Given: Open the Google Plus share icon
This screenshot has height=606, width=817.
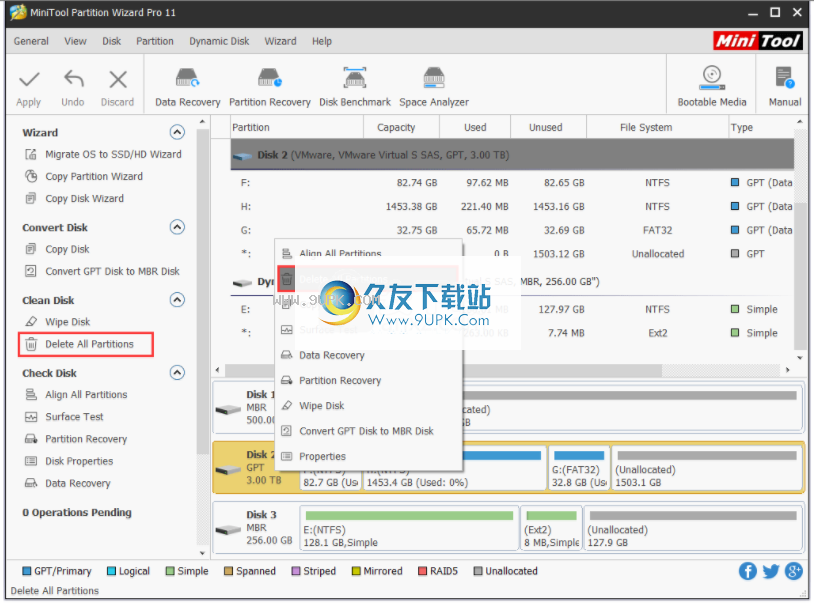Looking at the screenshot, I should point(794,572).
